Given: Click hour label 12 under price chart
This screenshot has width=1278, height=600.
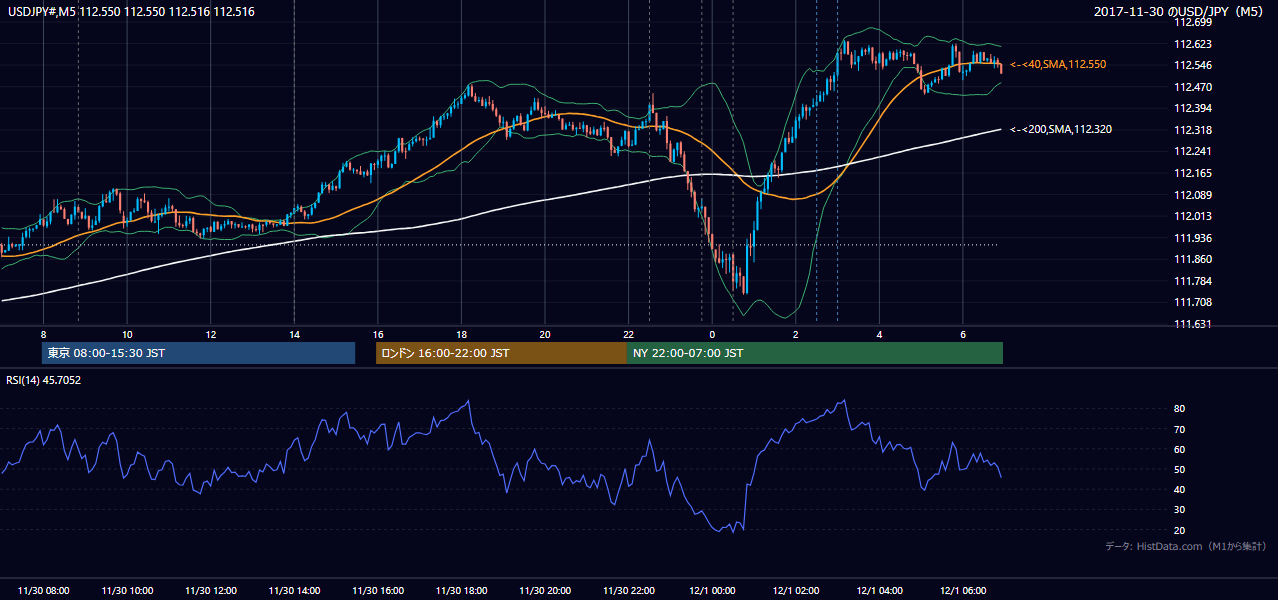Looking at the screenshot, I should pyautogui.click(x=211, y=334).
